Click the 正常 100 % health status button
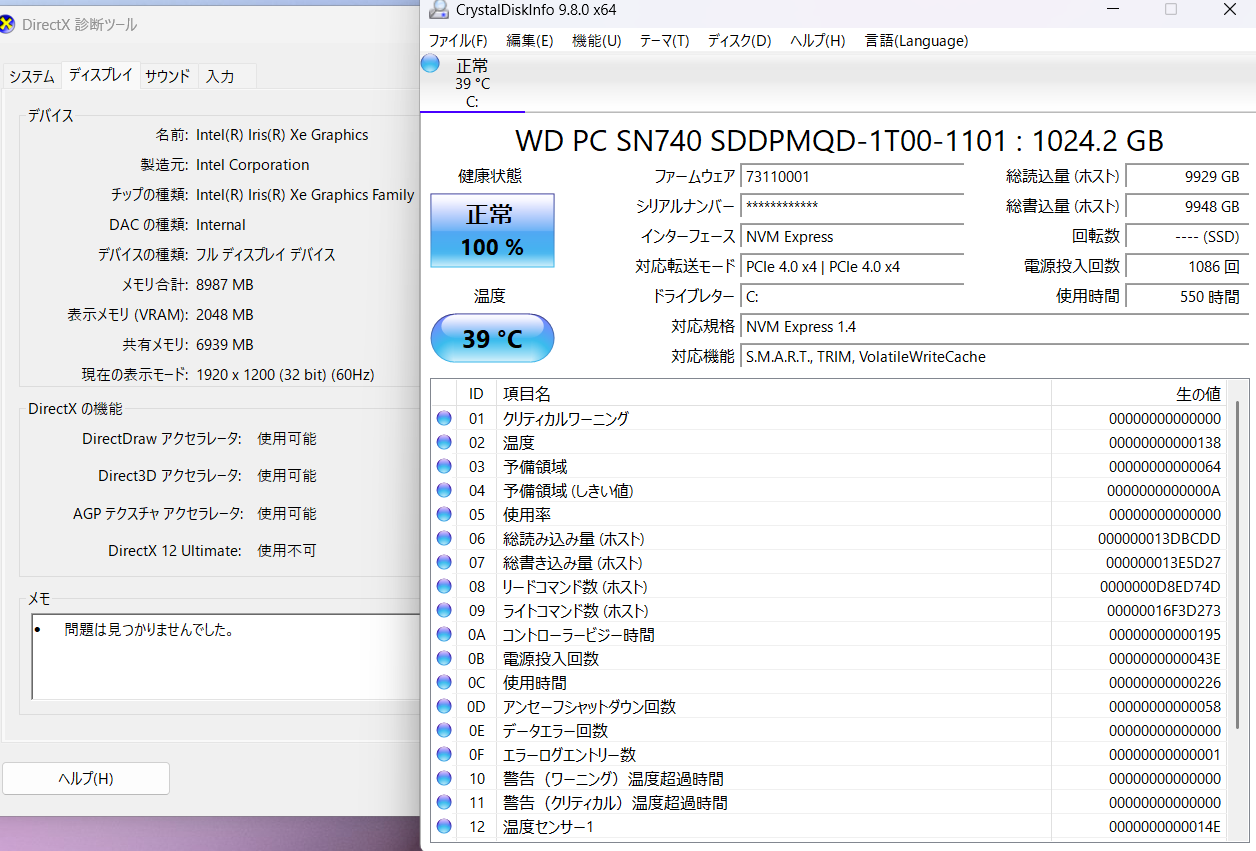 tap(492, 231)
